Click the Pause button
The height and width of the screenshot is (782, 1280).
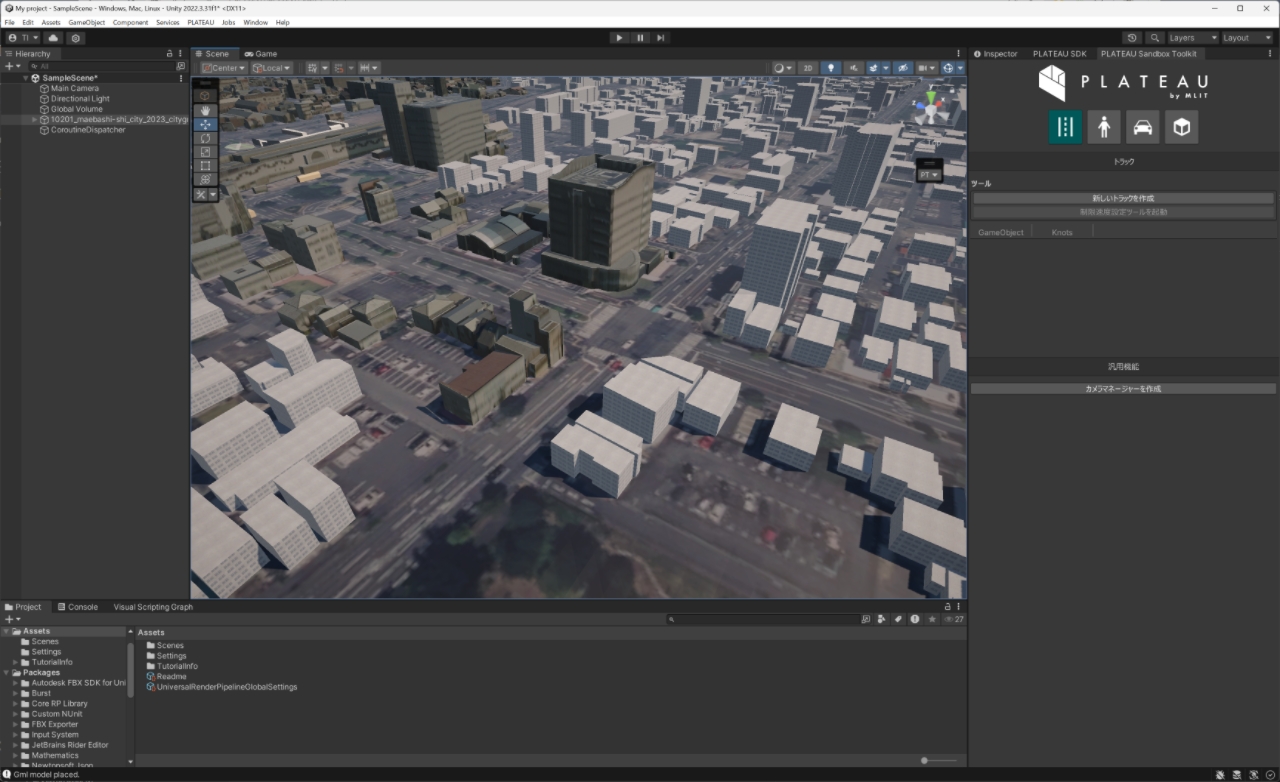640,38
